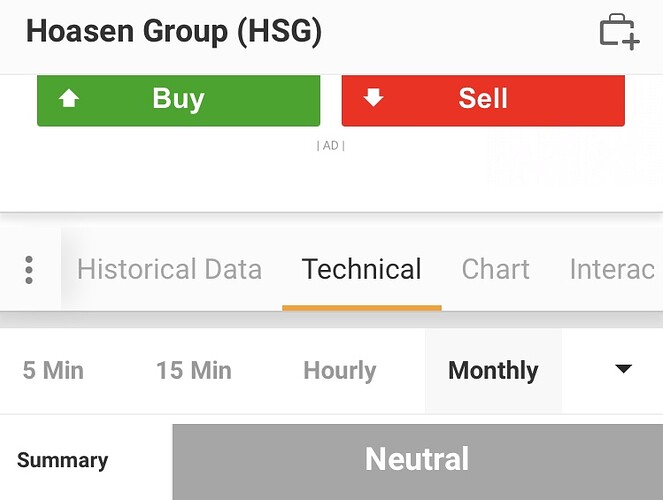Viewport: 663px width, 500px height.
Task: Switch to the Historical Data tab
Action: [169, 270]
